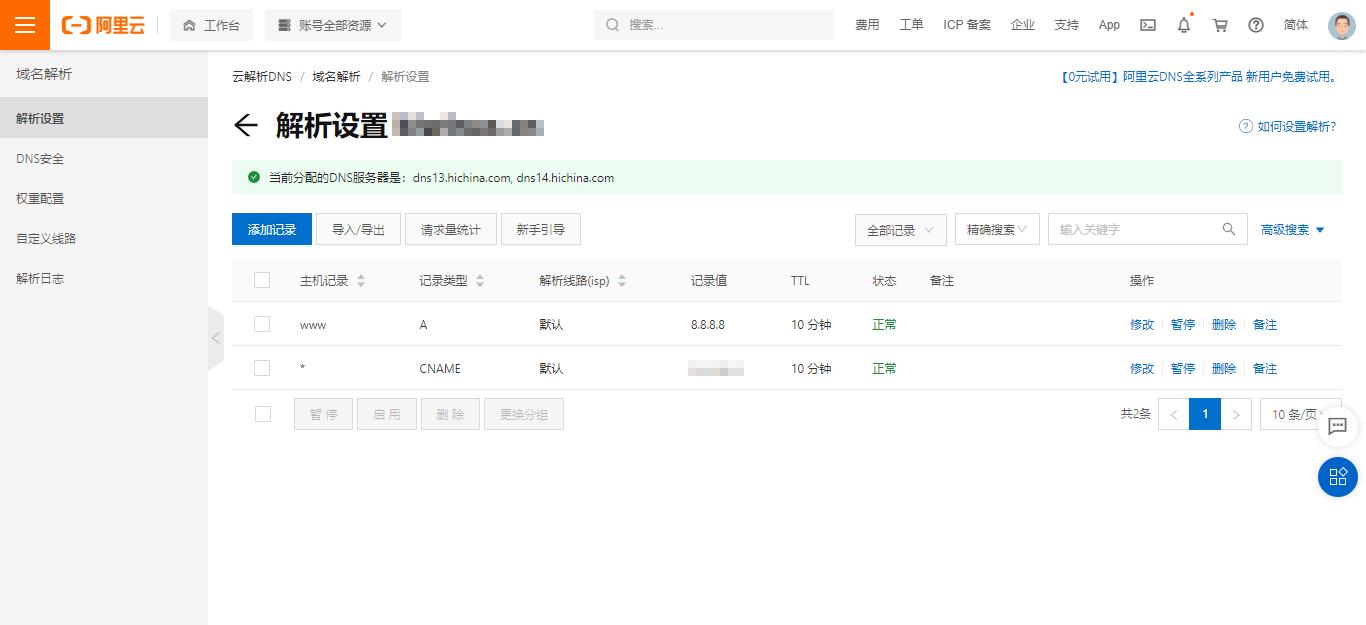Open the Alibaba Cloud notifications bell
Viewport: 1366px width, 625px height.
coord(1183,24)
